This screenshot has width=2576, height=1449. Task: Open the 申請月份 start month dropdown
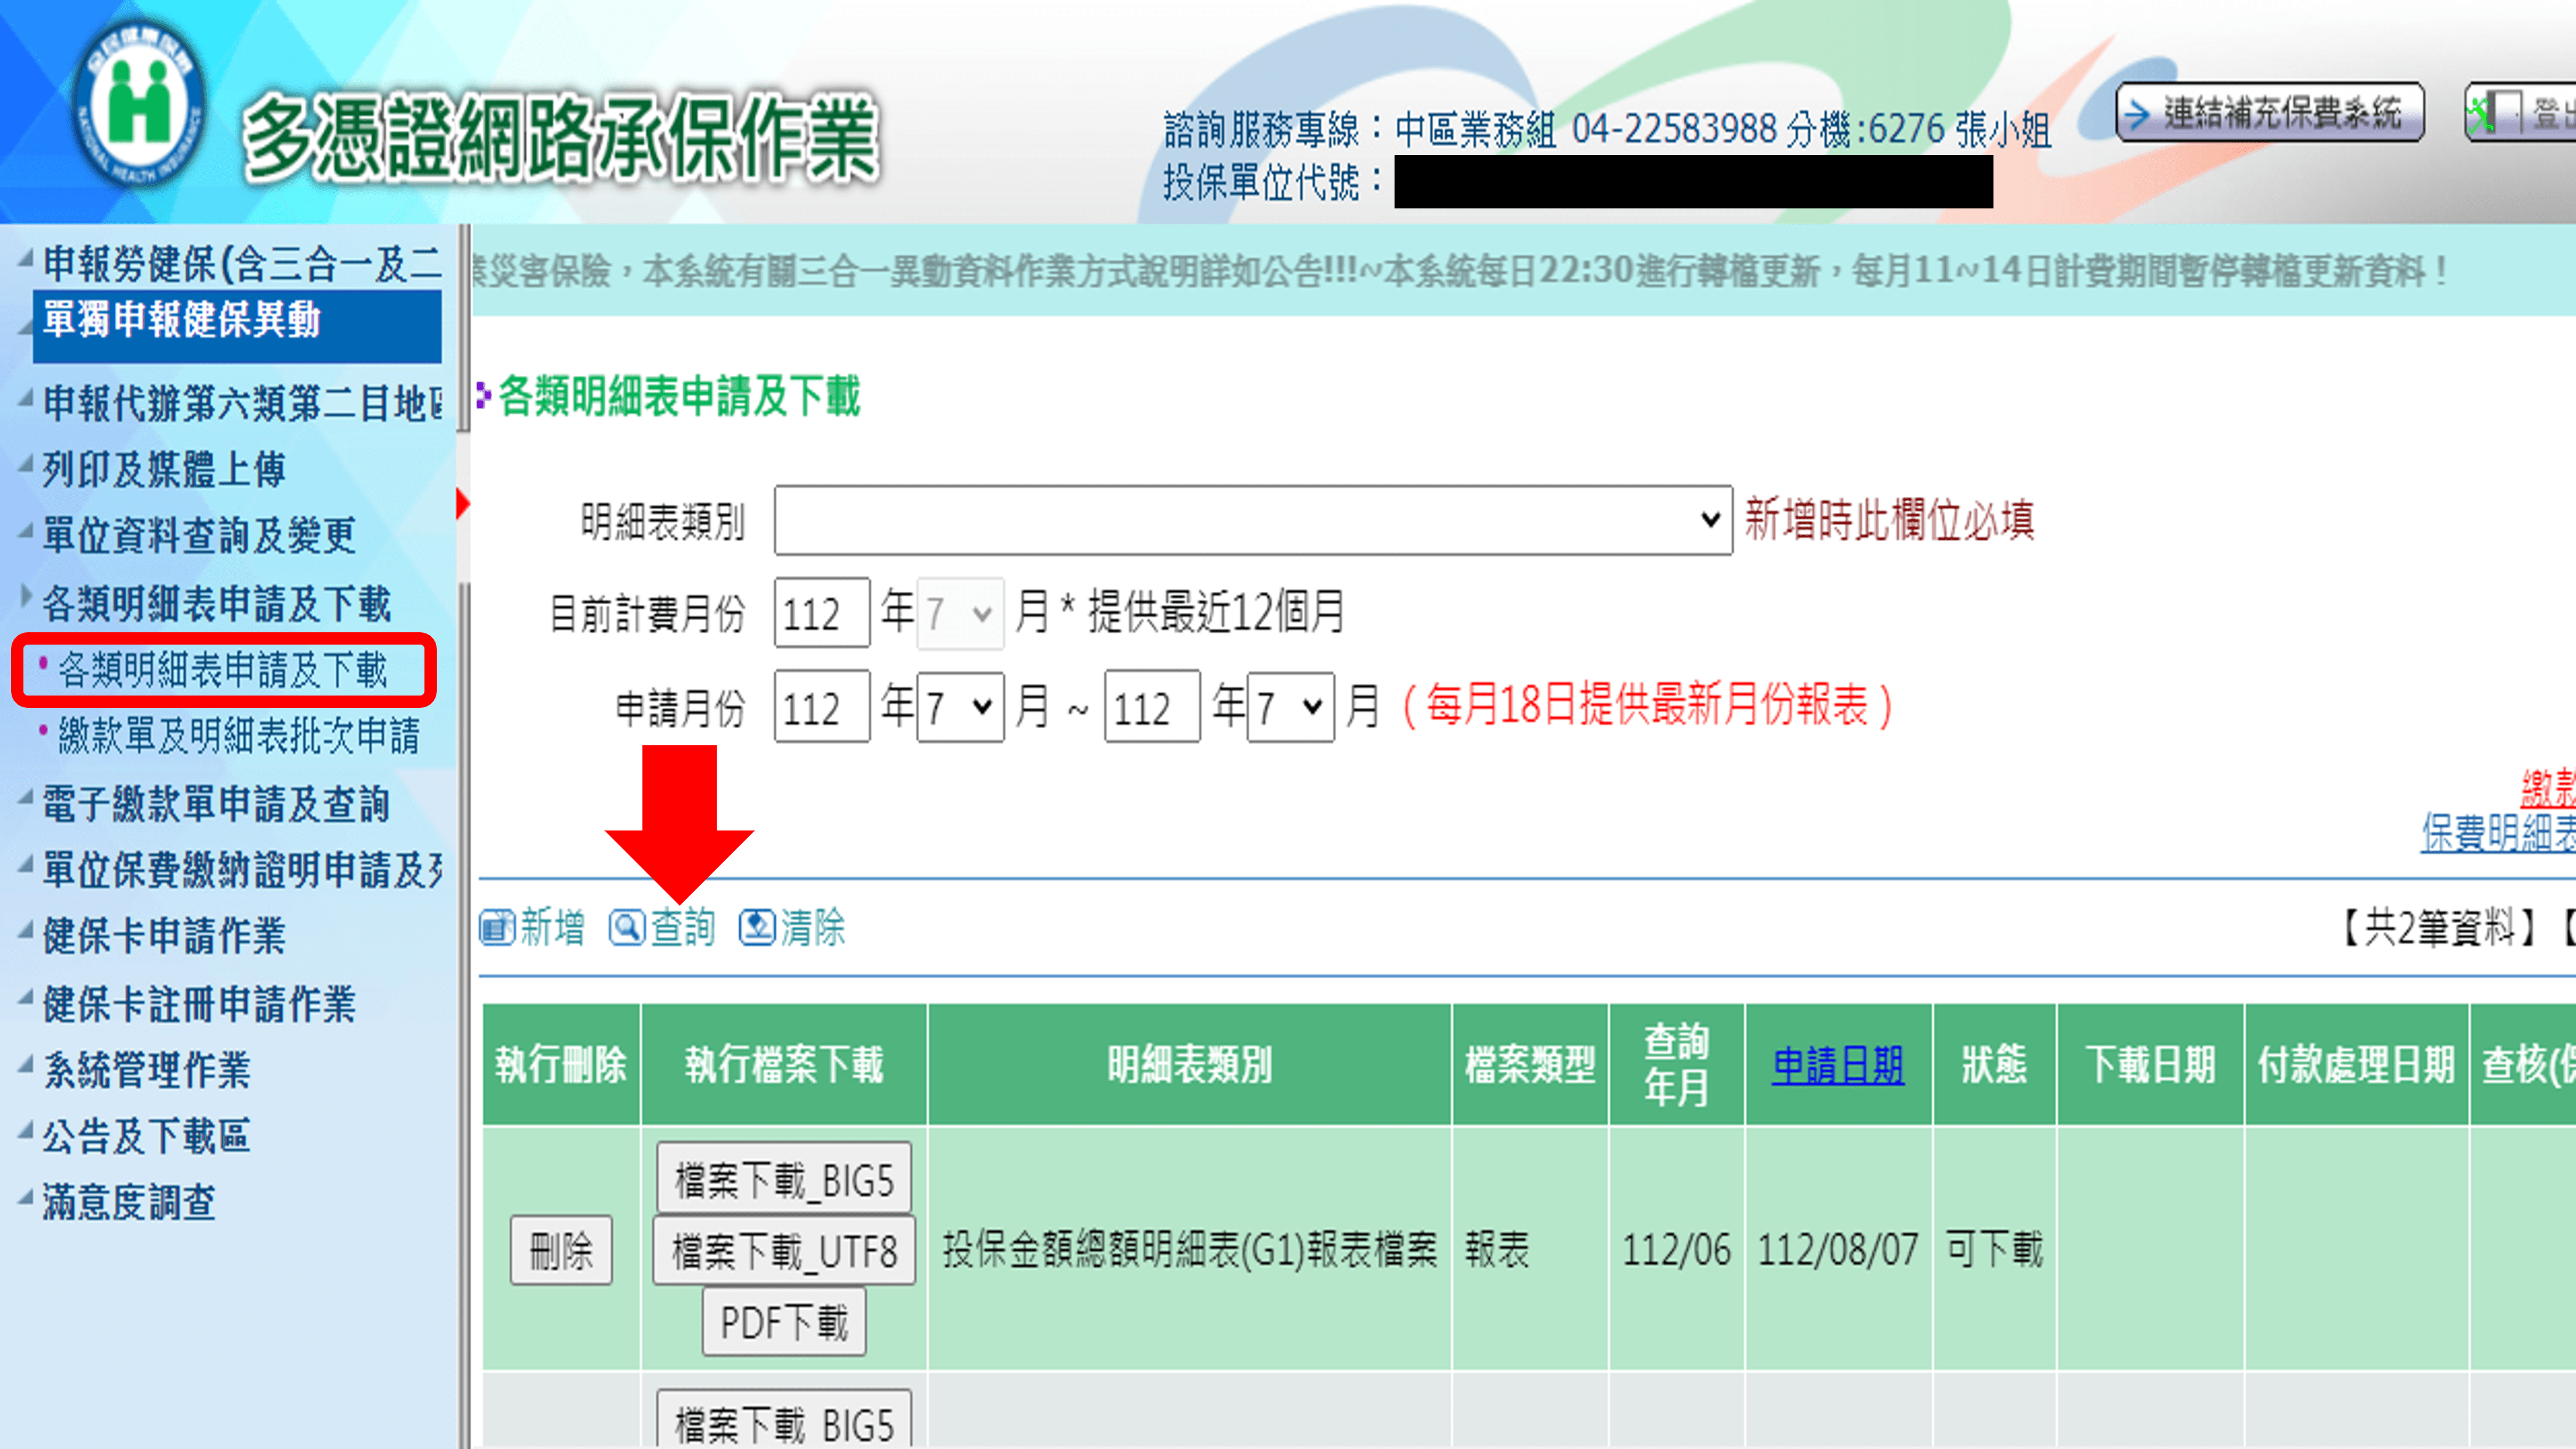coord(960,707)
